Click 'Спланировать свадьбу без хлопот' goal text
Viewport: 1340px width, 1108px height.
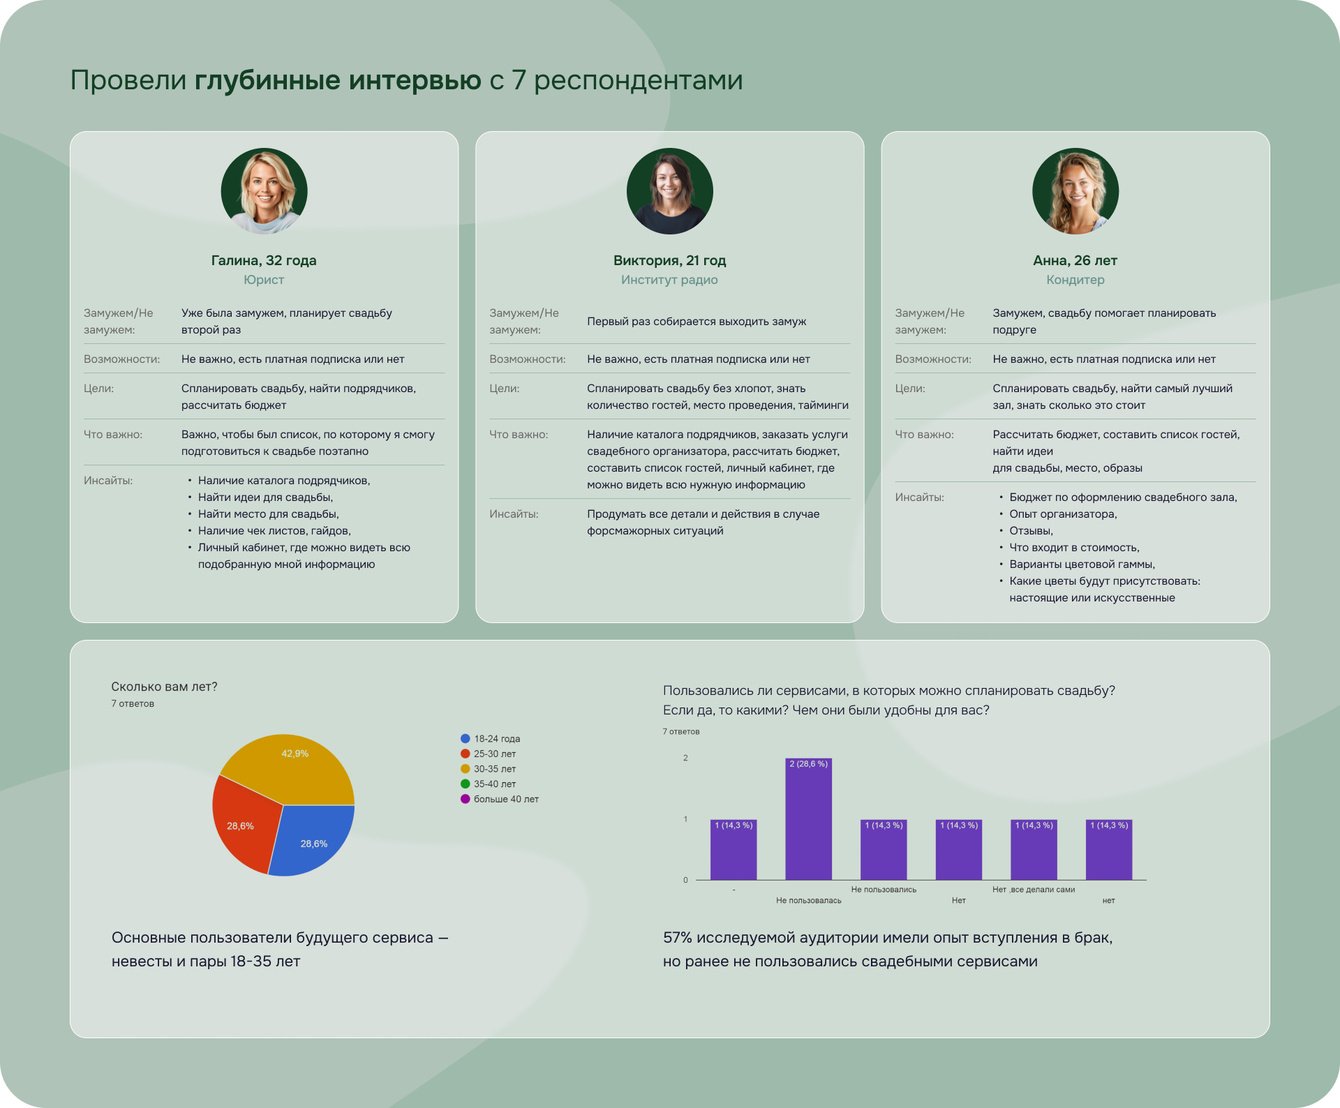tap(718, 397)
